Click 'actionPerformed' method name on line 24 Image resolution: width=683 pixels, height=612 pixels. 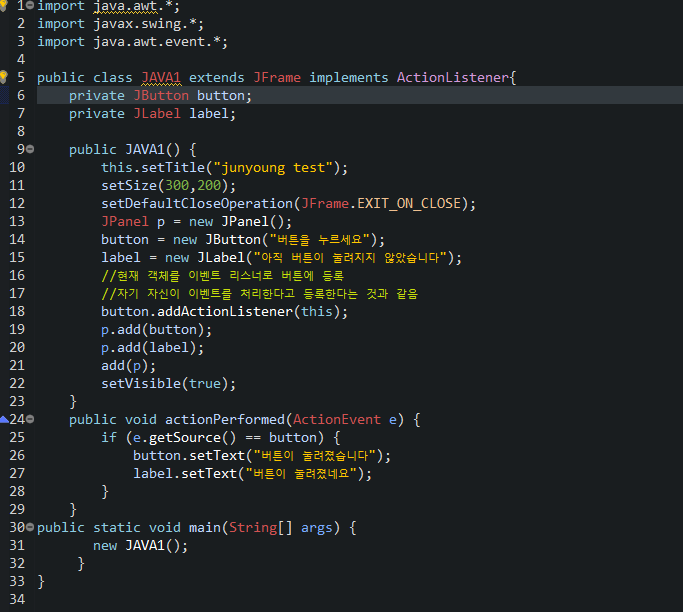tap(225, 419)
